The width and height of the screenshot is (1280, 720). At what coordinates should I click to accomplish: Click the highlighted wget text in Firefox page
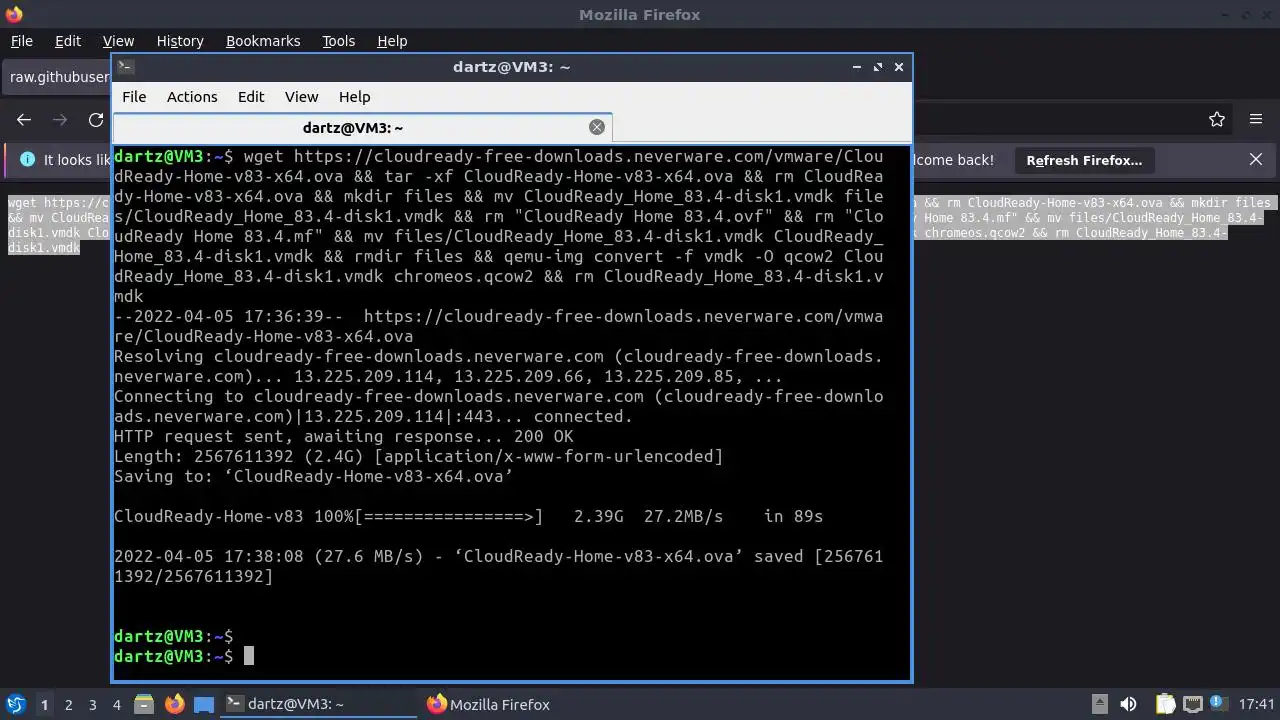point(60,224)
